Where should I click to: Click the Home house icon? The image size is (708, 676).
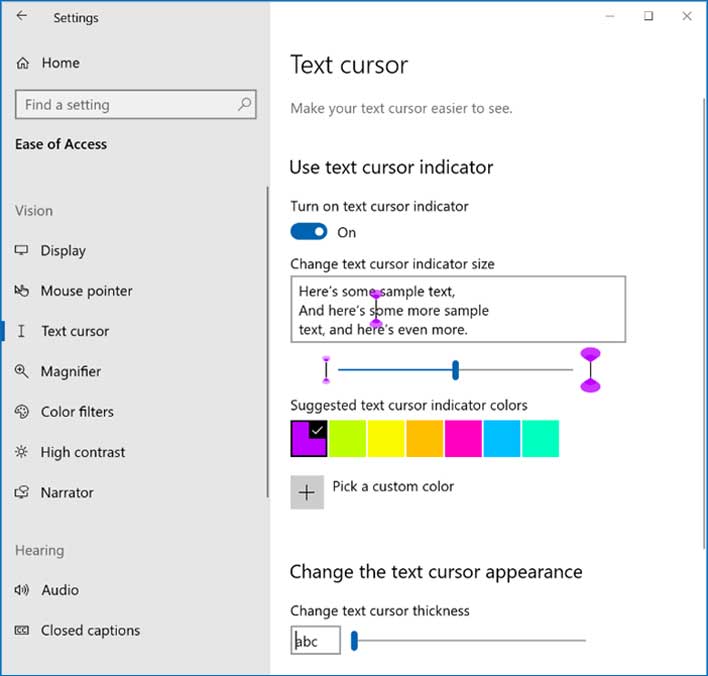(23, 63)
